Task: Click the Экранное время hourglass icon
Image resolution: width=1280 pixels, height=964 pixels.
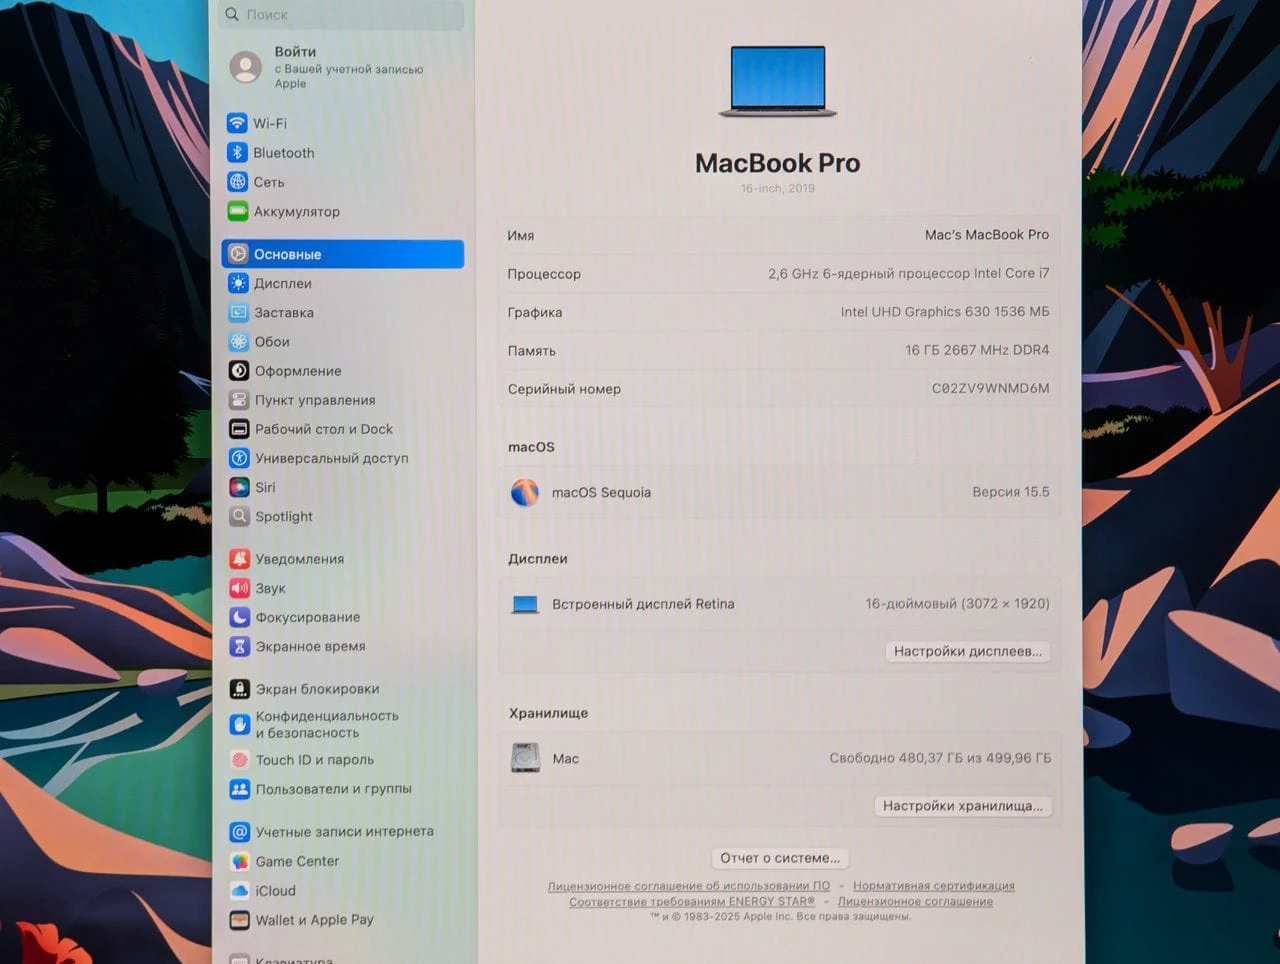Action: tap(239, 646)
